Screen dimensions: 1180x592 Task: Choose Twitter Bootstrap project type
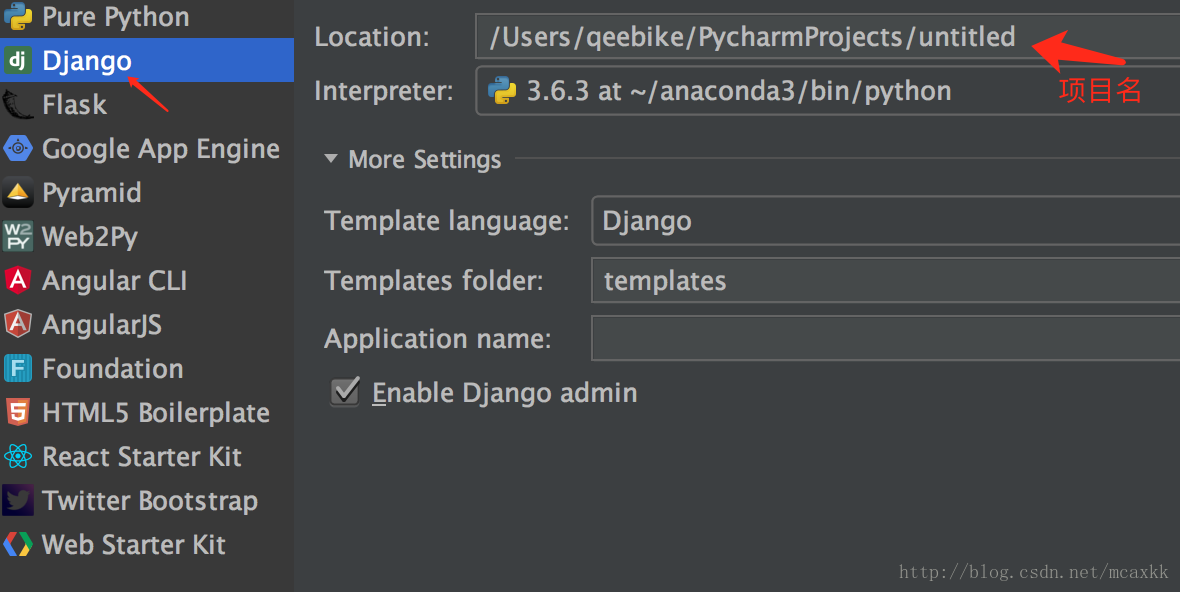[150, 501]
